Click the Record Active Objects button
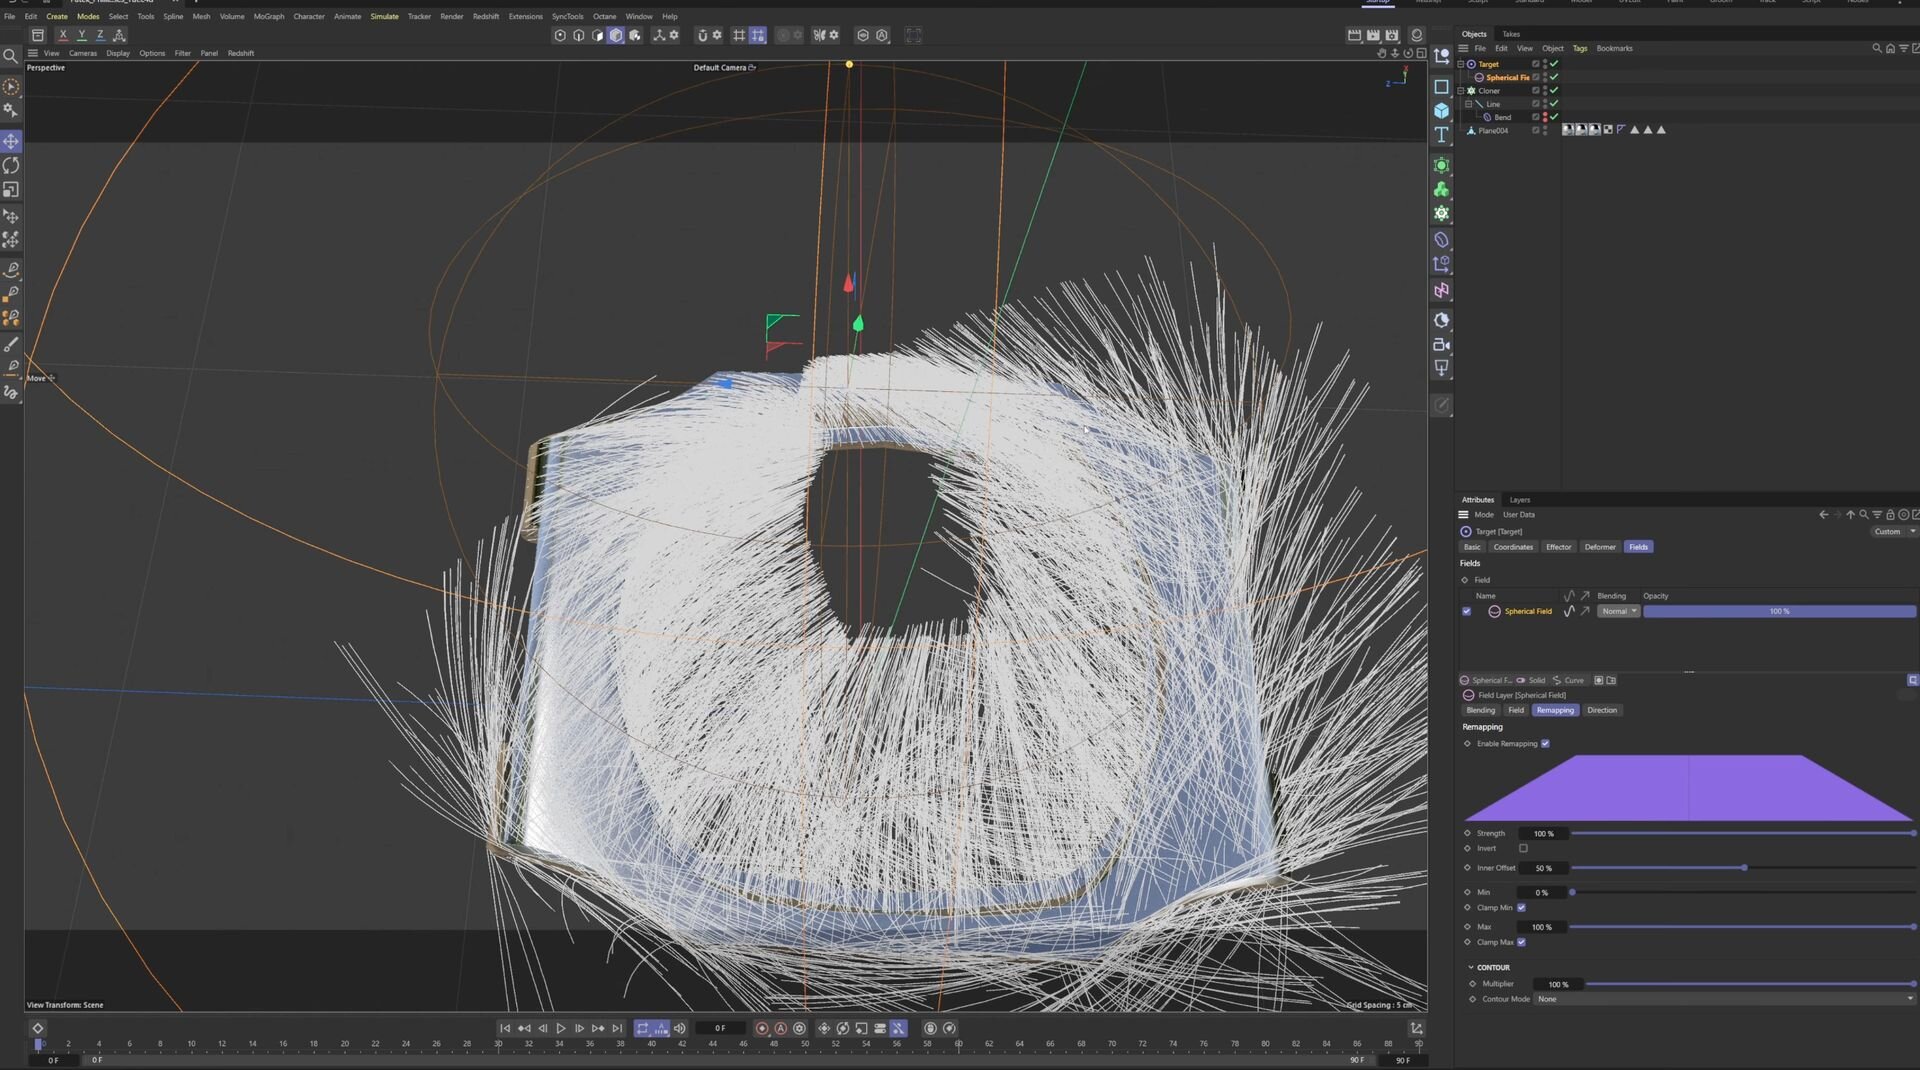1920x1070 pixels. tap(762, 1028)
